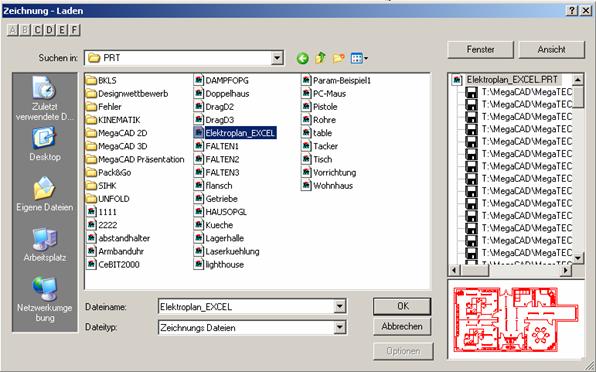This screenshot has height=372, width=596.
Task: Select the 1111 drawing file
Action: click(x=102, y=212)
